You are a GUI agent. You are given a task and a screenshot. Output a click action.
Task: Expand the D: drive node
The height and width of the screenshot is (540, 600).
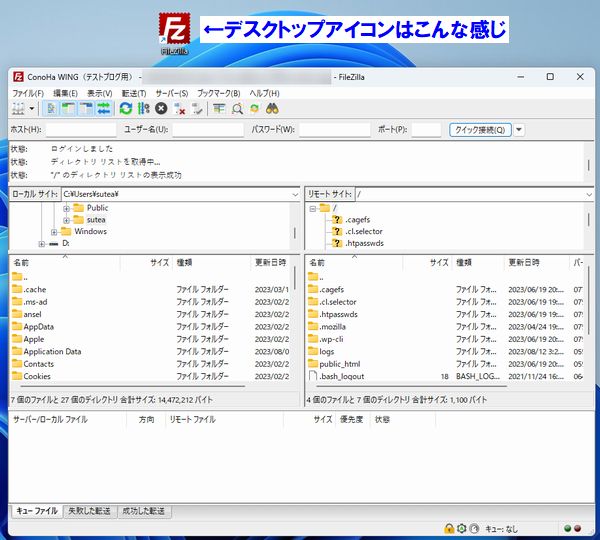tap(41, 244)
